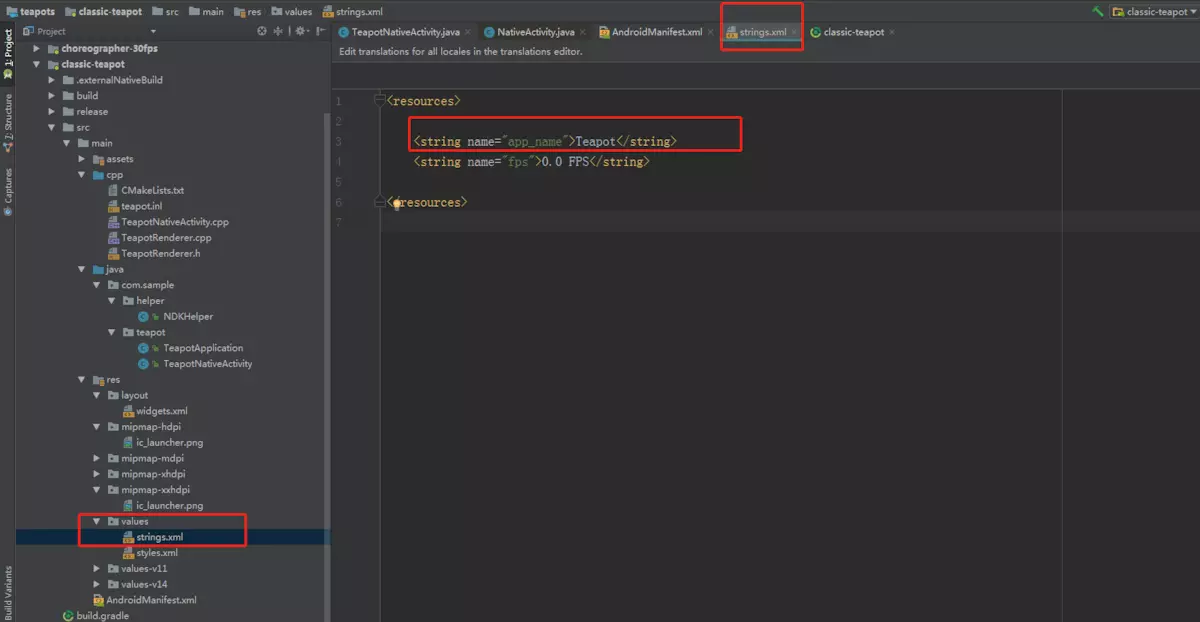This screenshot has height=622, width=1200.
Task: Select TeapotRenderer.h in the tree
Action: 154,254
